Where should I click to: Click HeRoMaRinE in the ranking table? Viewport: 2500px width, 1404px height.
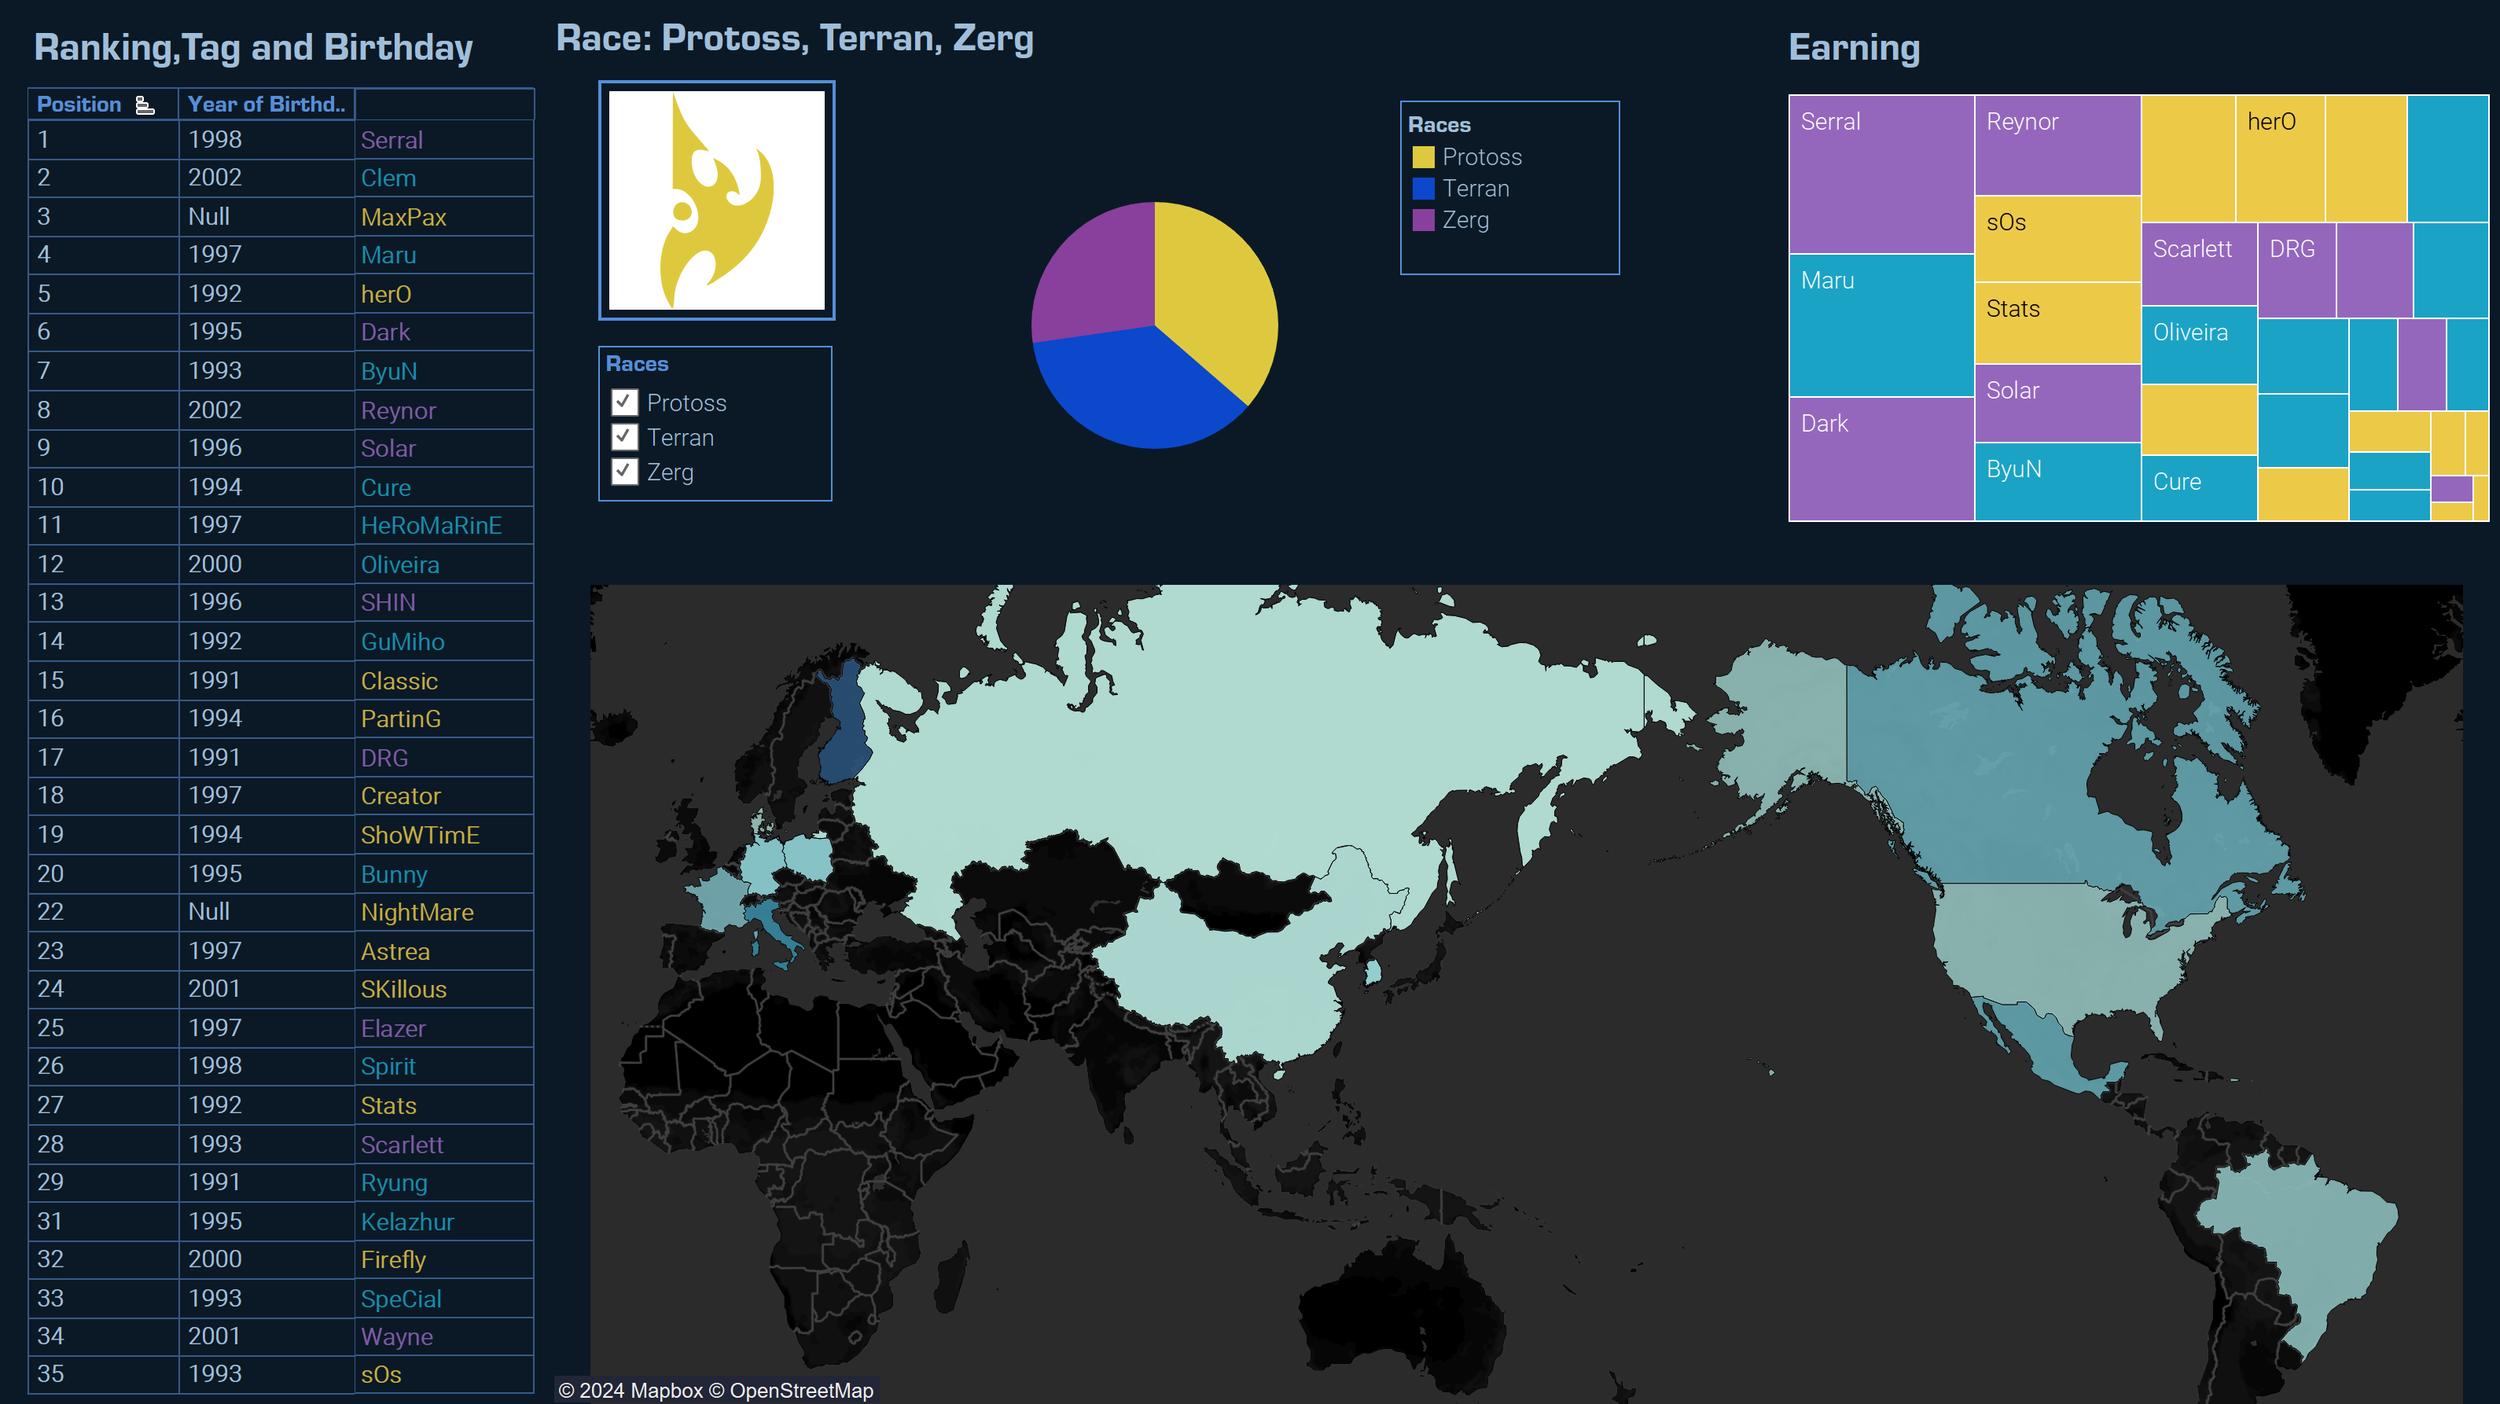click(x=431, y=525)
